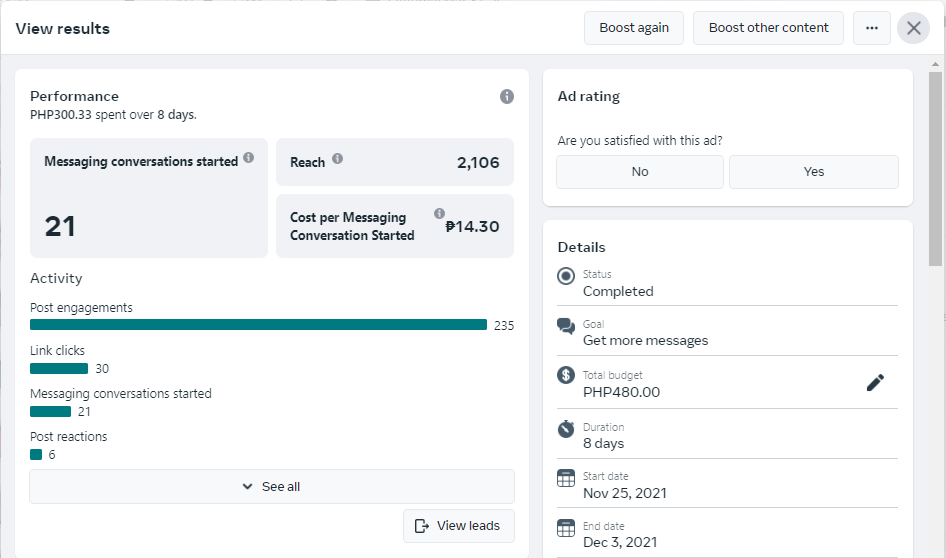This screenshot has height=558, width=946.
Task: Click the Boost again button
Action: pyautogui.click(x=634, y=28)
